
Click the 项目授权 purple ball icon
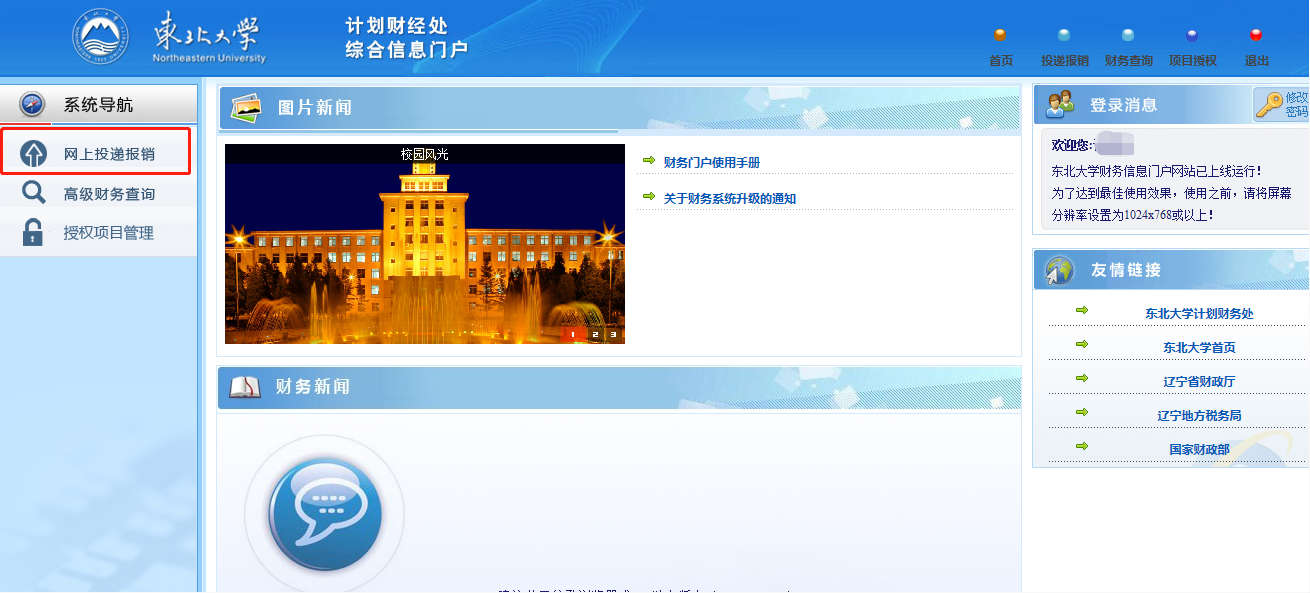tap(1192, 36)
